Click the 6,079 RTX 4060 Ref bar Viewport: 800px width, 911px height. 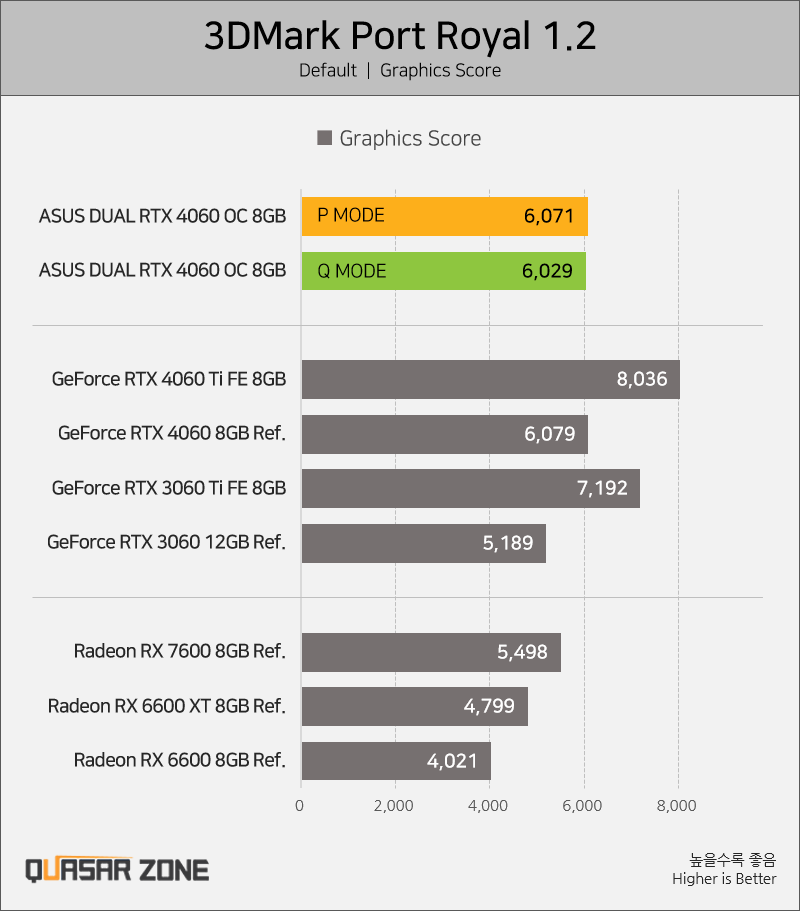click(444, 434)
